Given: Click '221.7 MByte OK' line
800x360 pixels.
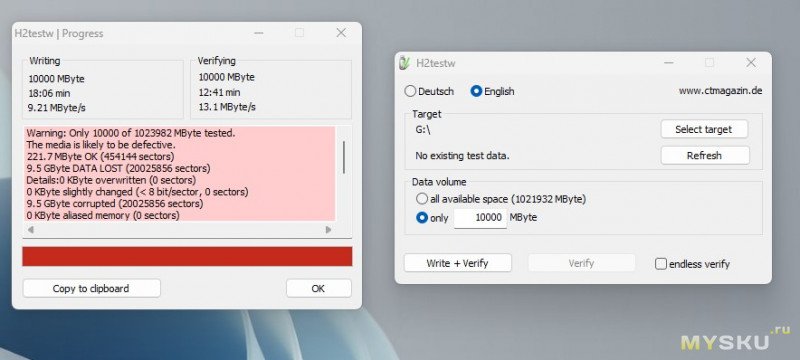Looking at the screenshot, I should (x=100, y=157).
